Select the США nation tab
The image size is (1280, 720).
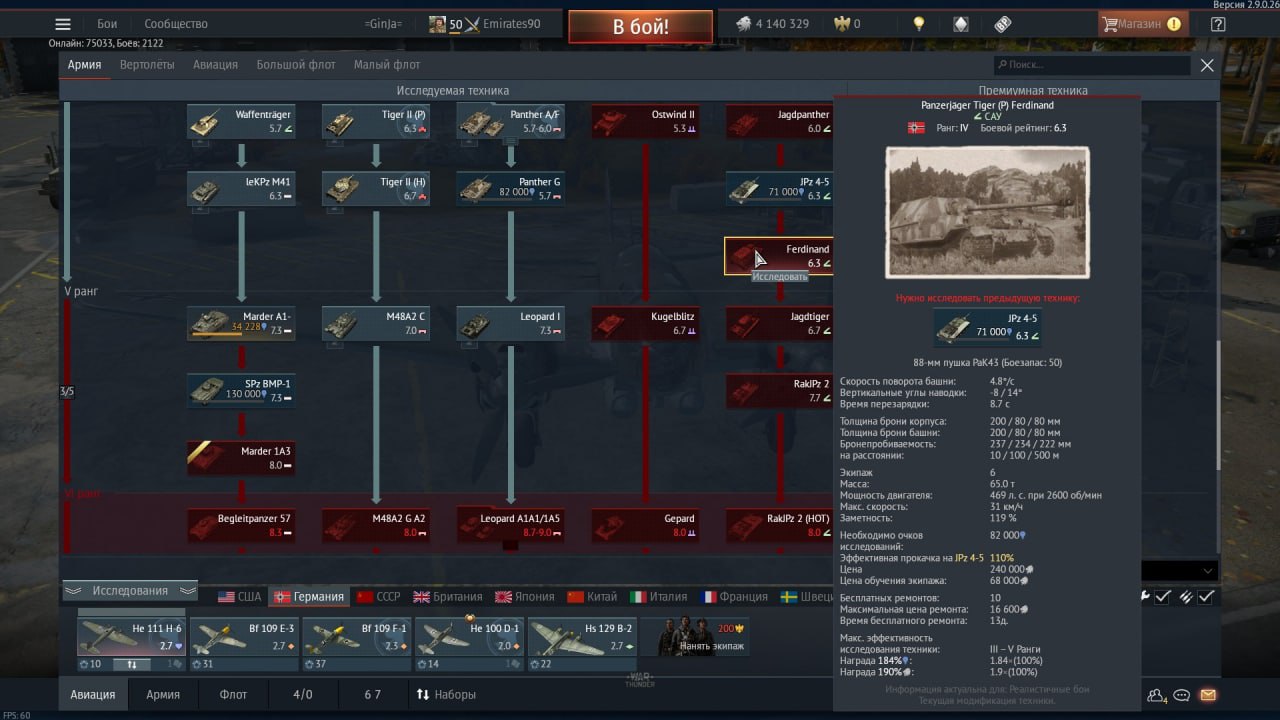click(240, 597)
